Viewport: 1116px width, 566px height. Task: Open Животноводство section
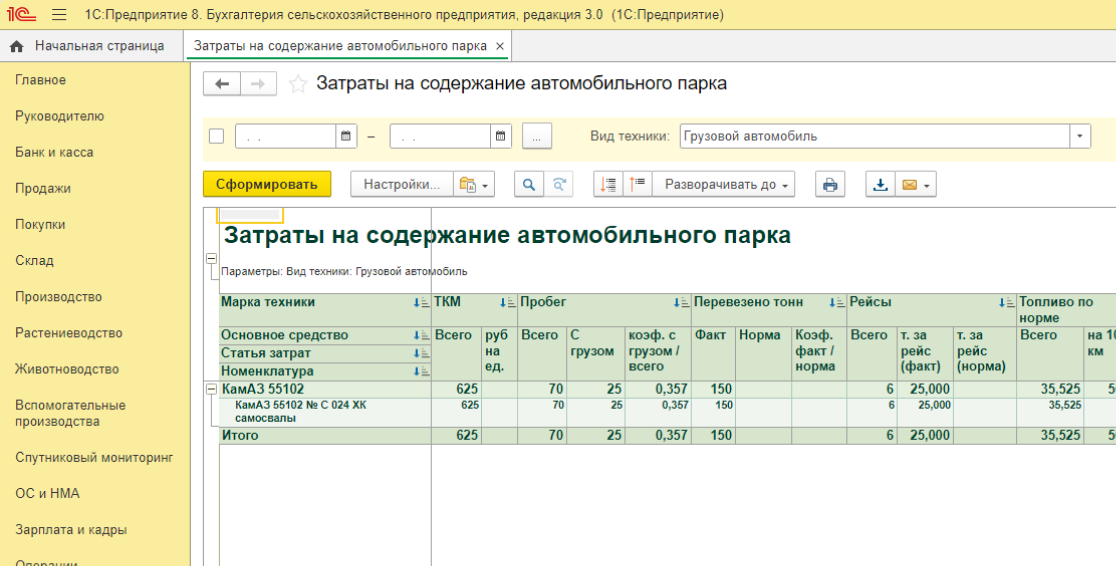[x=67, y=369]
